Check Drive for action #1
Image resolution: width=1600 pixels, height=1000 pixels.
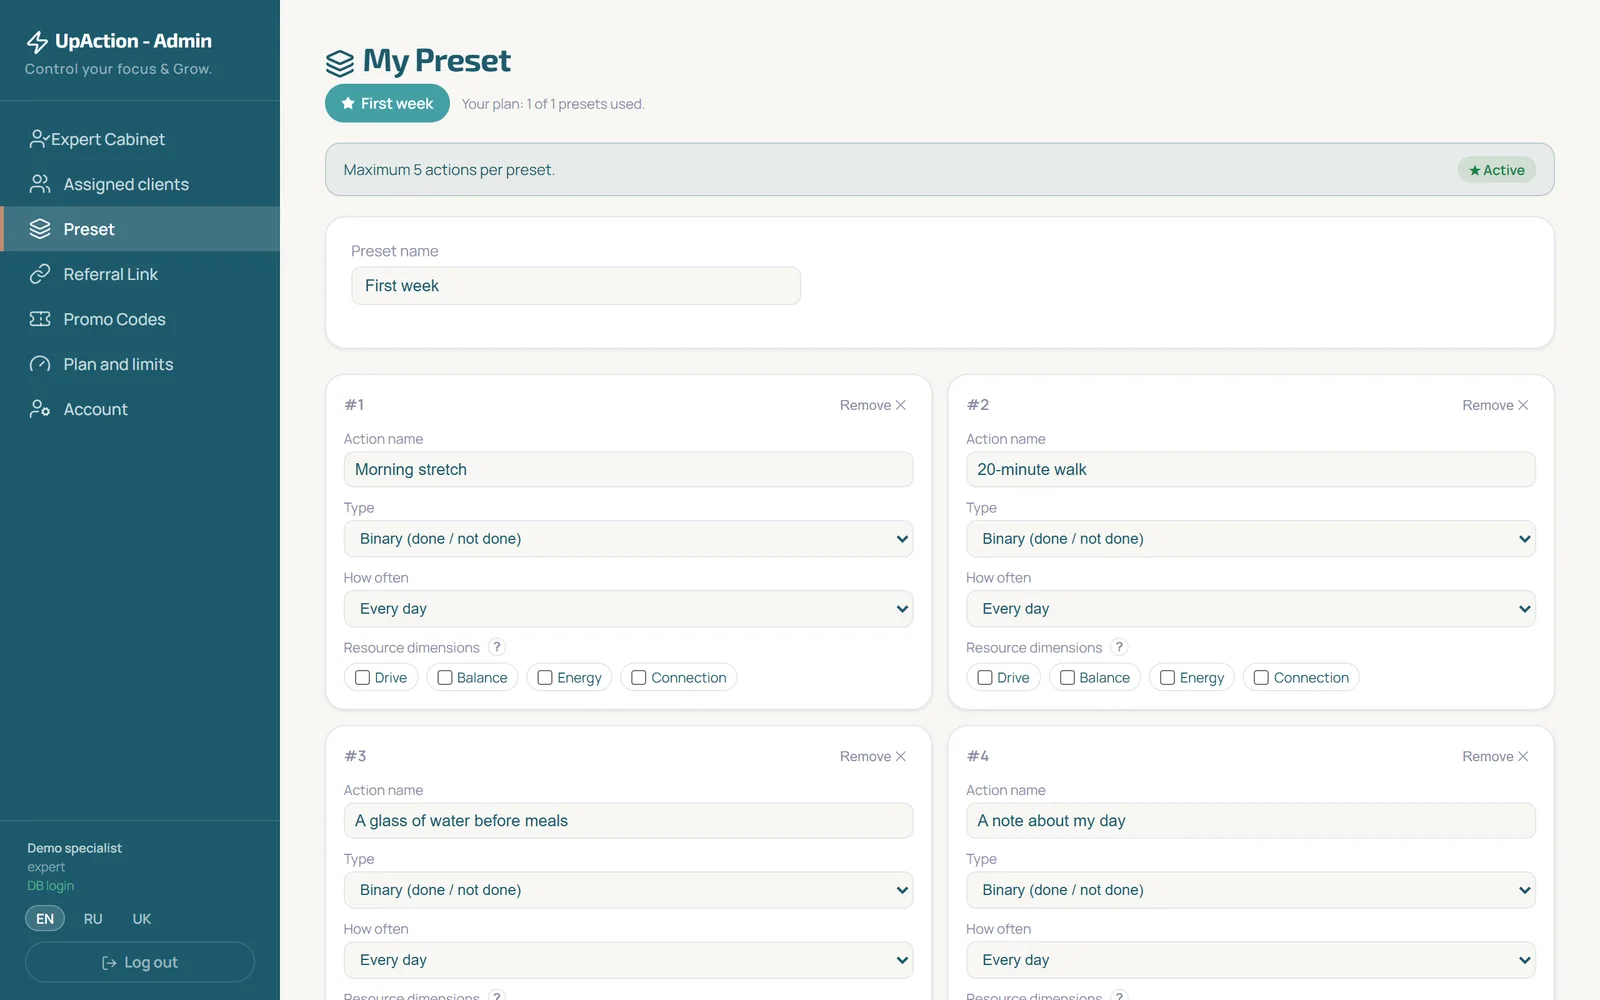pos(363,677)
